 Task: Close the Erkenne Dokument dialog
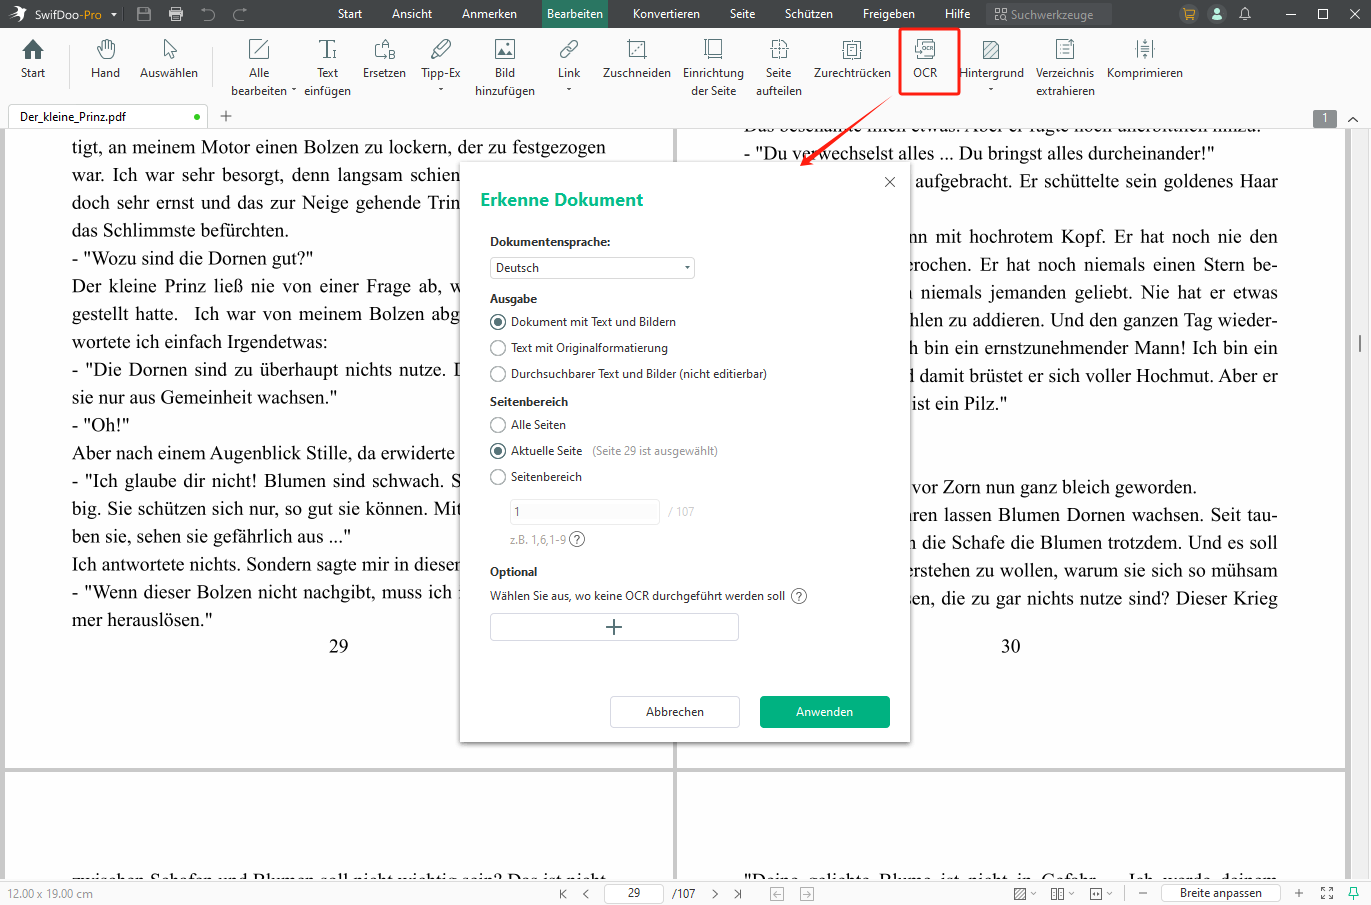coord(890,182)
